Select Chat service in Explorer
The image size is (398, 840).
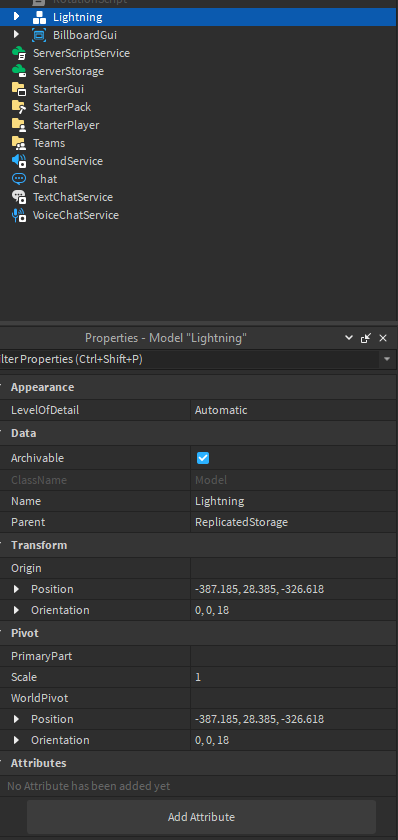coord(45,179)
